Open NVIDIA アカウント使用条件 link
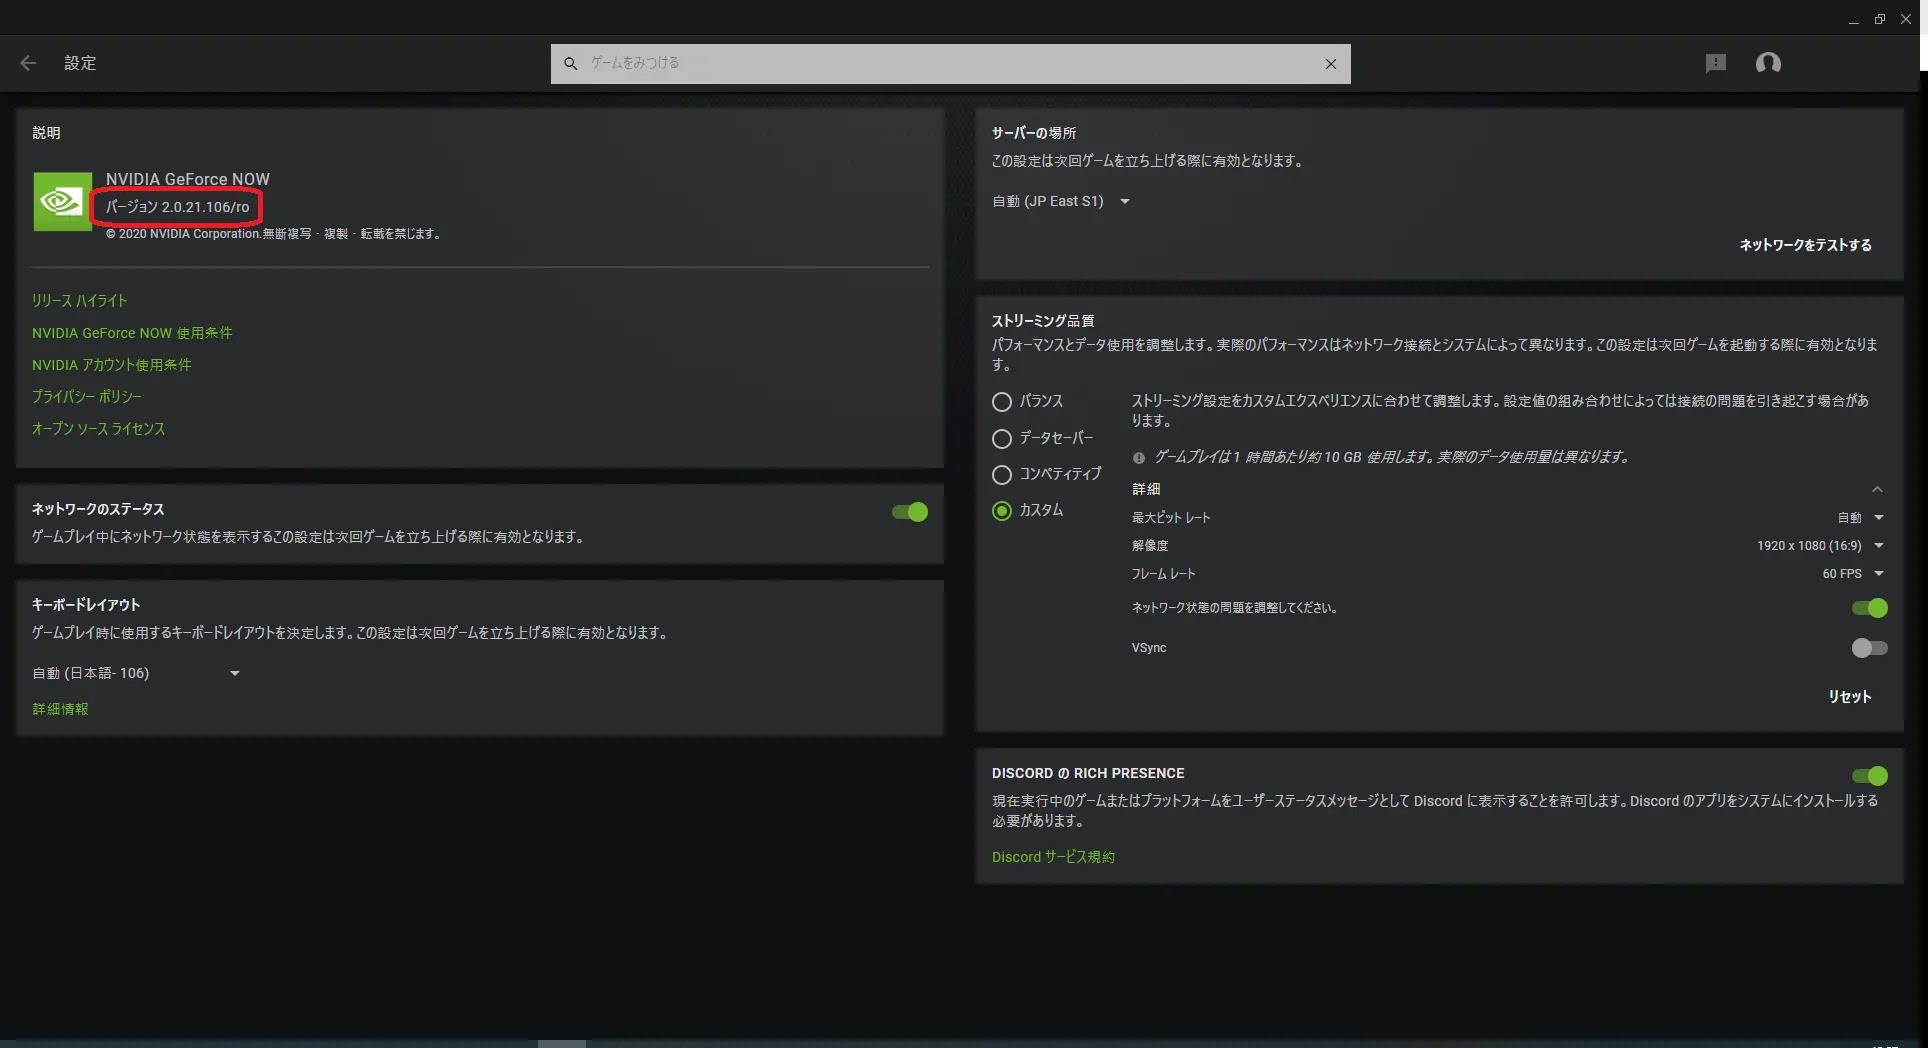 pos(112,365)
